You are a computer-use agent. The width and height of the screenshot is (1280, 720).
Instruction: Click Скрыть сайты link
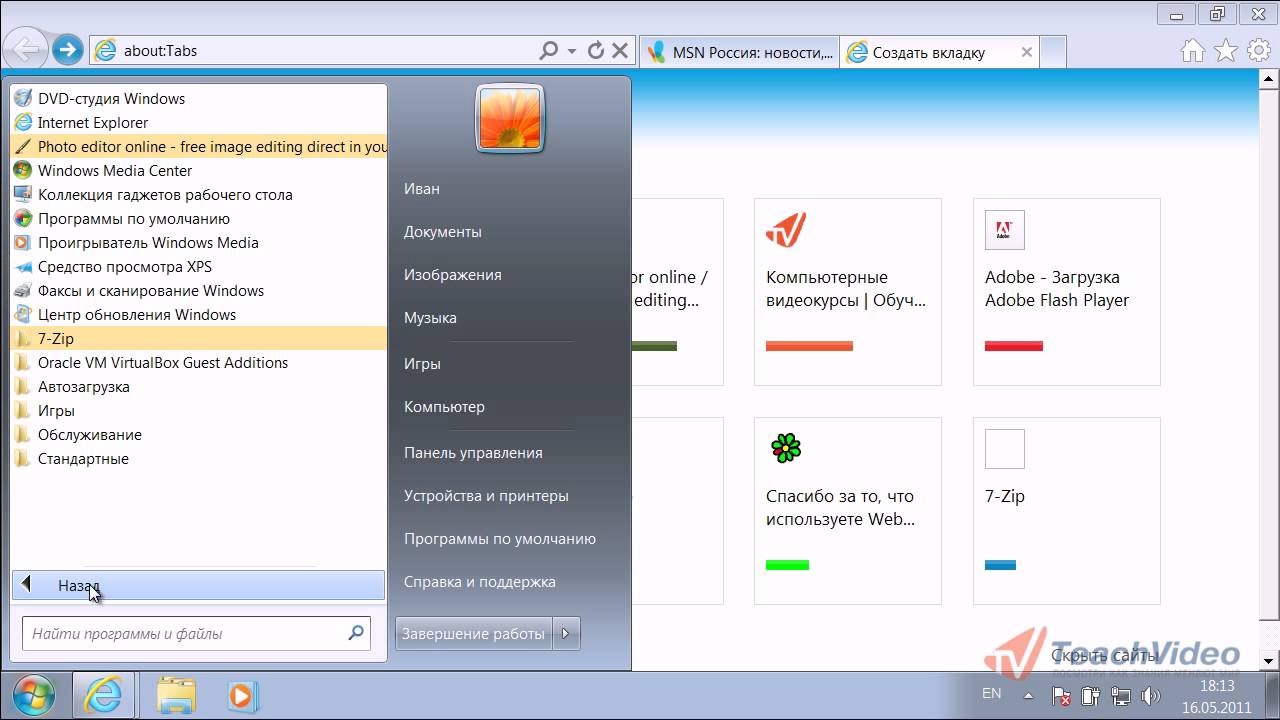1105,655
